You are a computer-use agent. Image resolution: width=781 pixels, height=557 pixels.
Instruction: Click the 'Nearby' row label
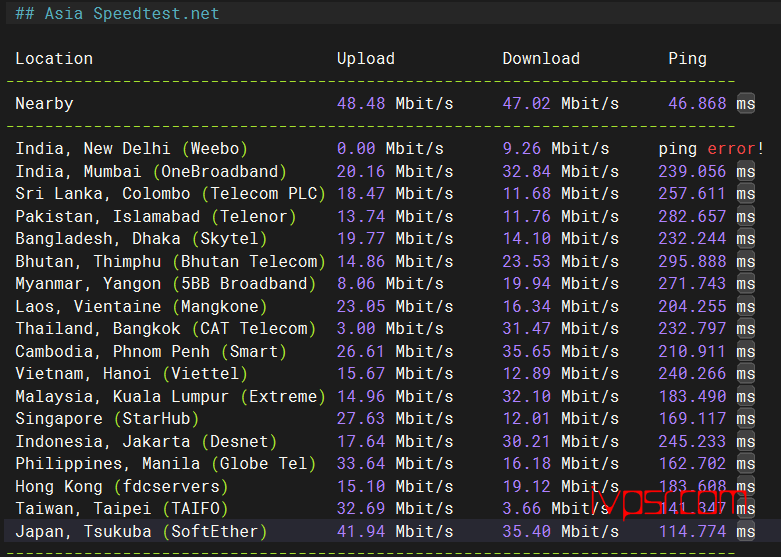click(x=44, y=104)
